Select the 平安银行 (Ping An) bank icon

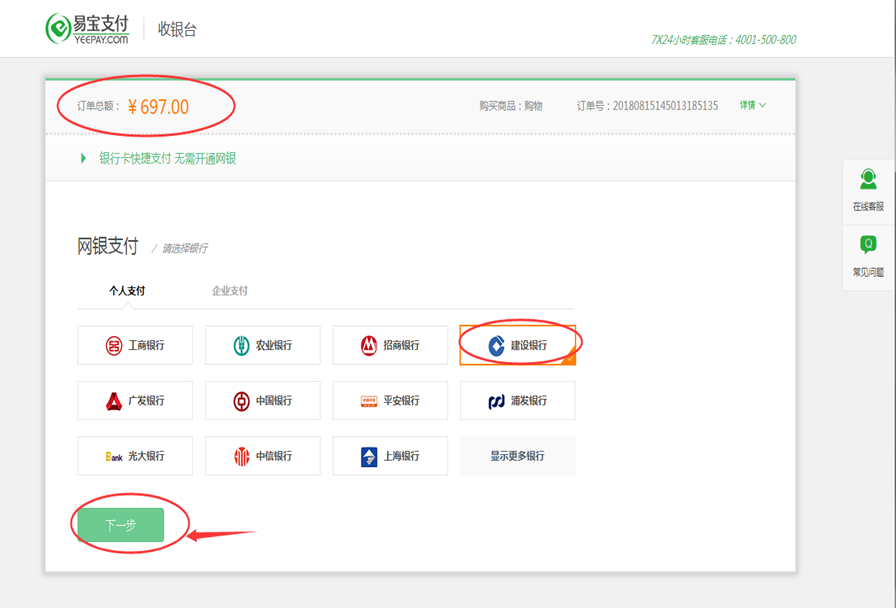(x=390, y=400)
